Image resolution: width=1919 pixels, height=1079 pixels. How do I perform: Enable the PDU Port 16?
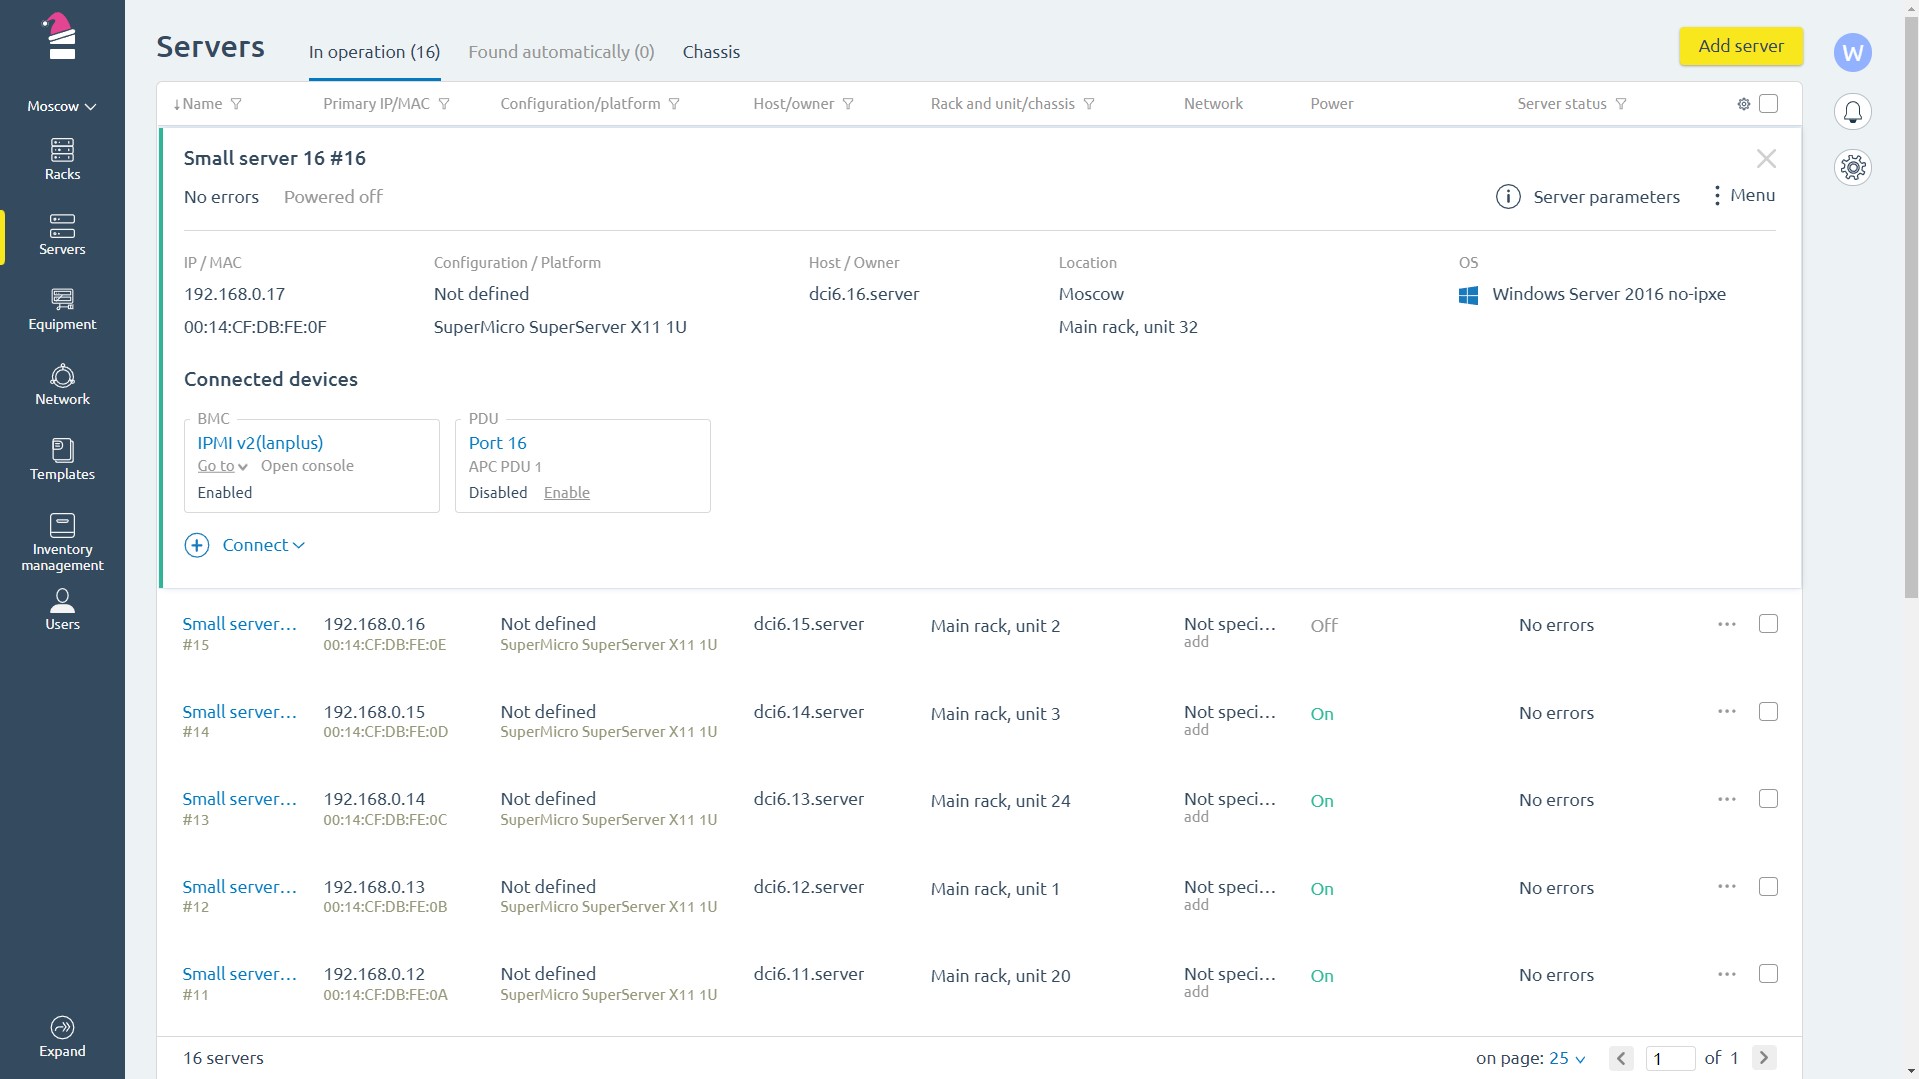(566, 493)
